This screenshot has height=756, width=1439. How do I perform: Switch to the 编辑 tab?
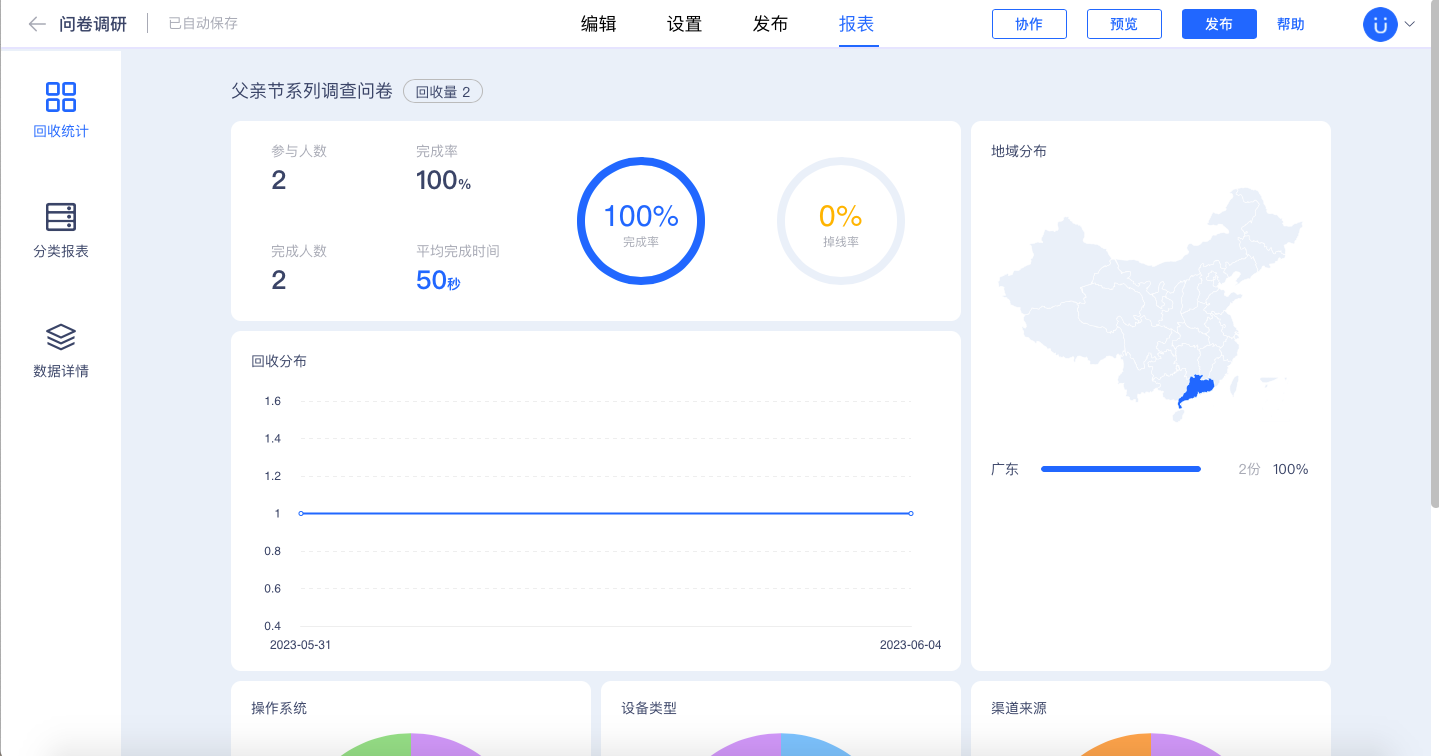click(x=599, y=24)
